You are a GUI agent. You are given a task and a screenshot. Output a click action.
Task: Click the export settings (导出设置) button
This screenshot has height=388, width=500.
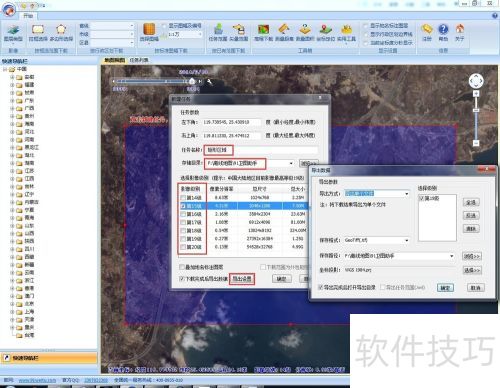pos(242,279)
